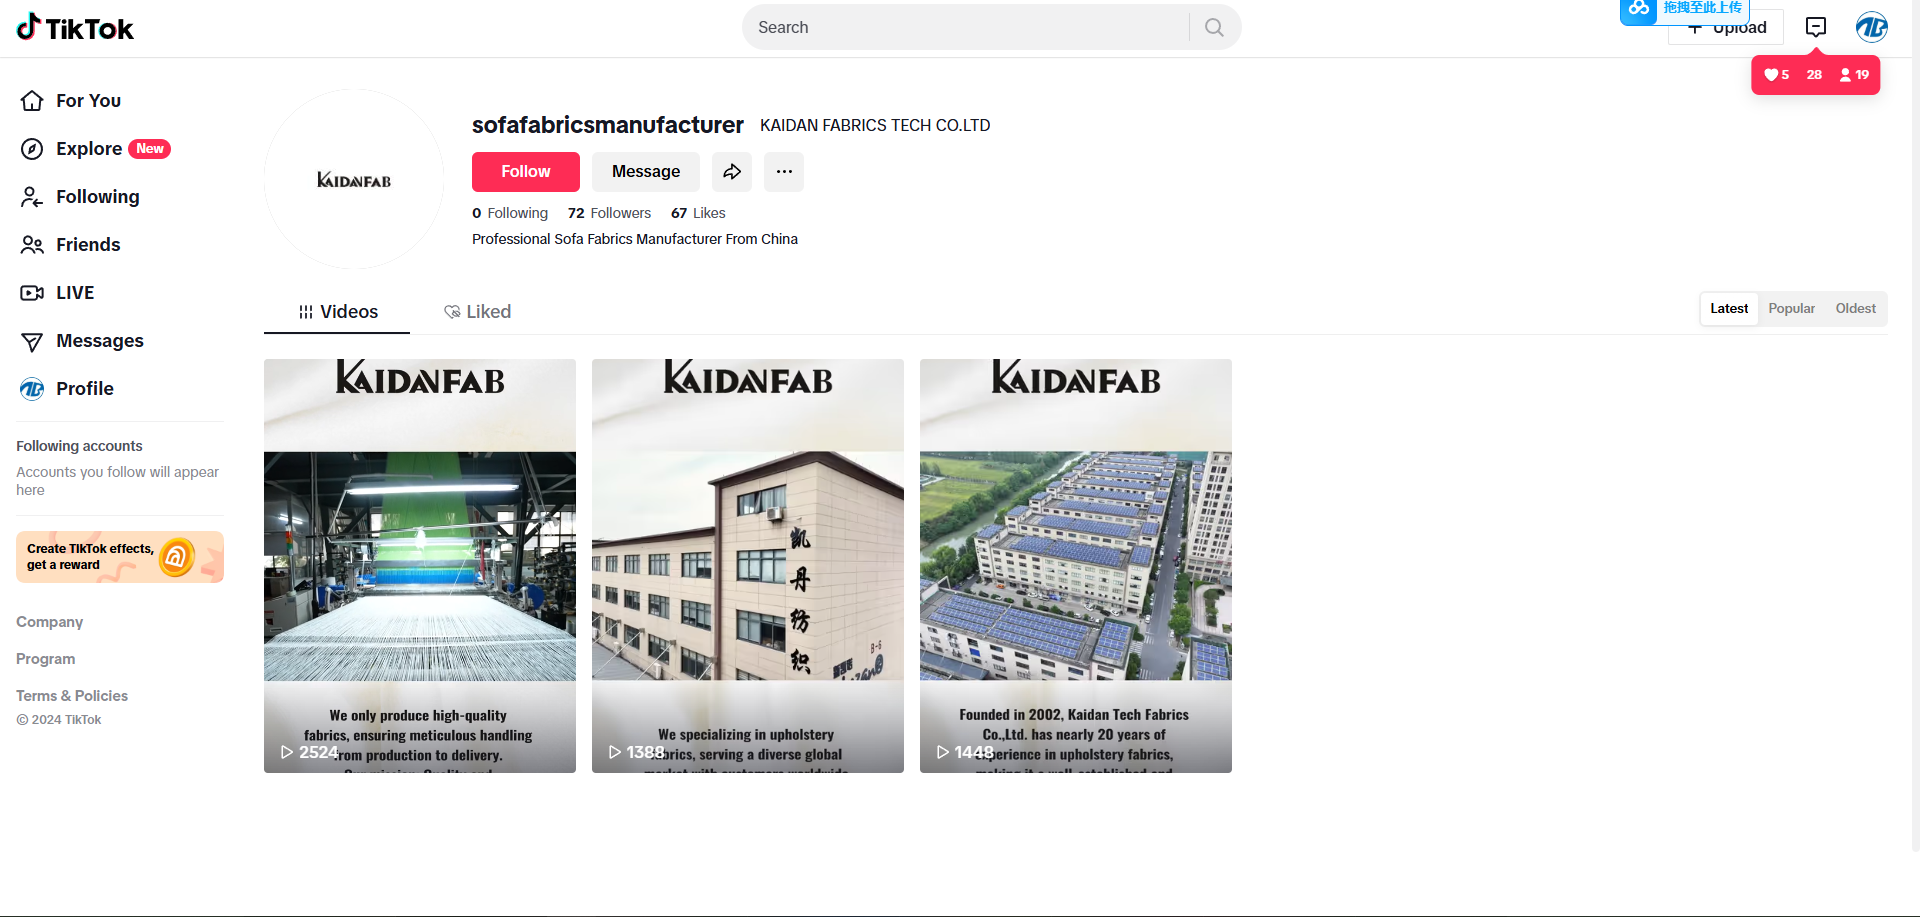Click the Following person icon in sidebar
Viewport: 1920px width, 917px height.
tap(32, 197)
